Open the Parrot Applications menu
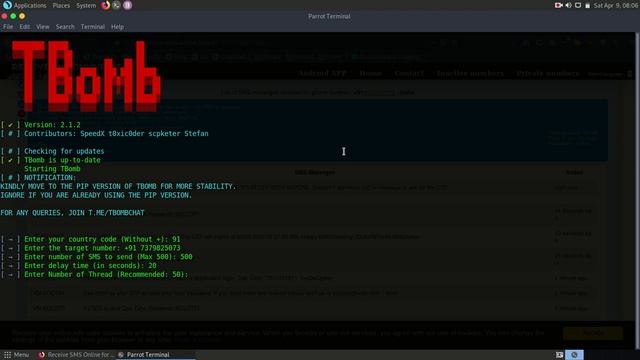 click(30, 6)
